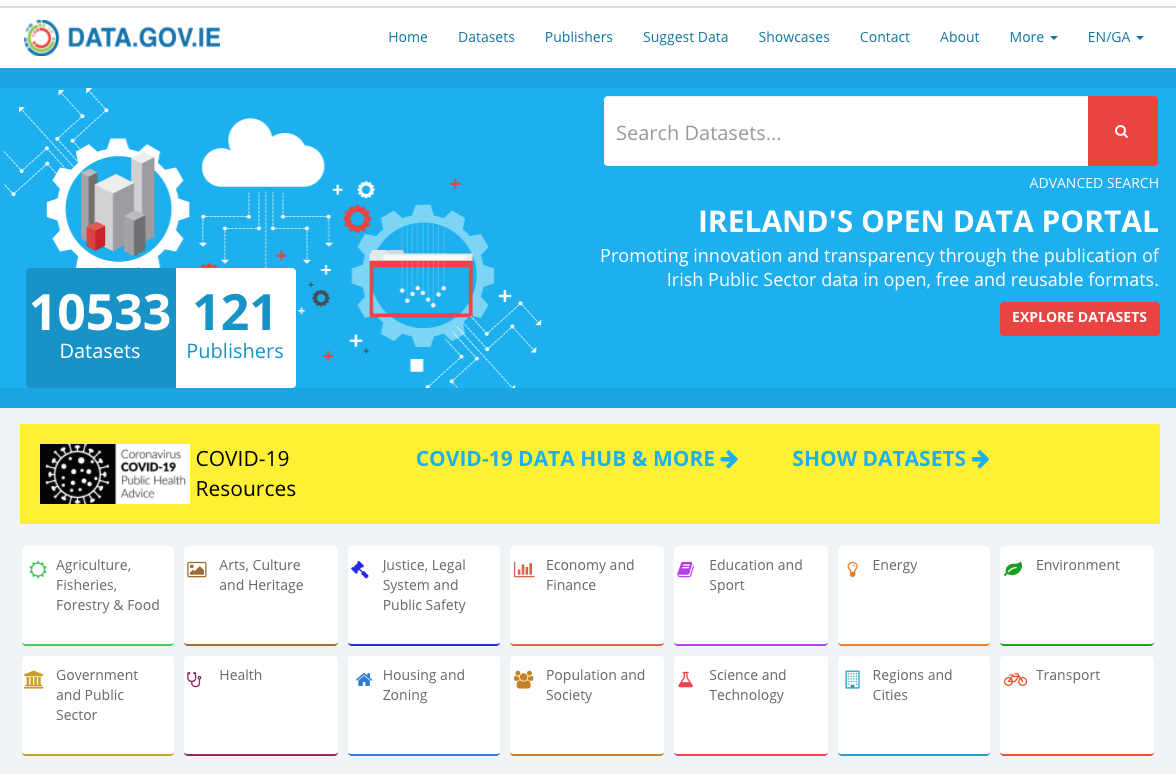1176x774 pixels.
Task: Click the Arts, Culture picture icon
Action: pyautogui.click(x=196, y=569)
